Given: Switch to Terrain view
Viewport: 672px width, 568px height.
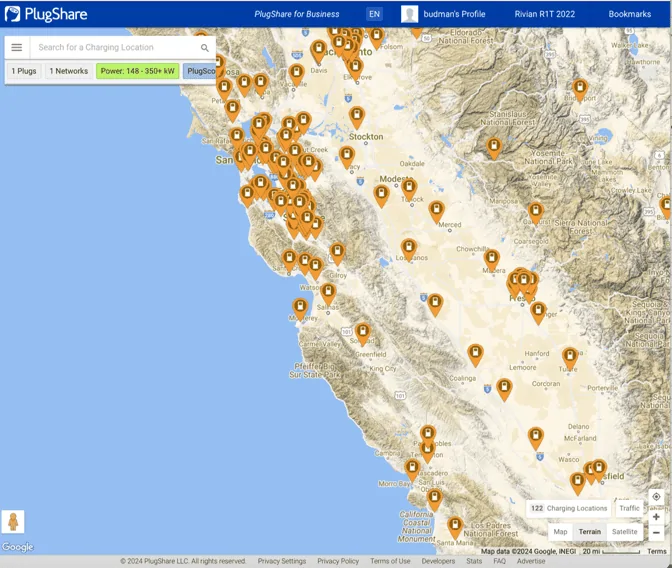Looking at the screenshot, I should coord(590,532).
